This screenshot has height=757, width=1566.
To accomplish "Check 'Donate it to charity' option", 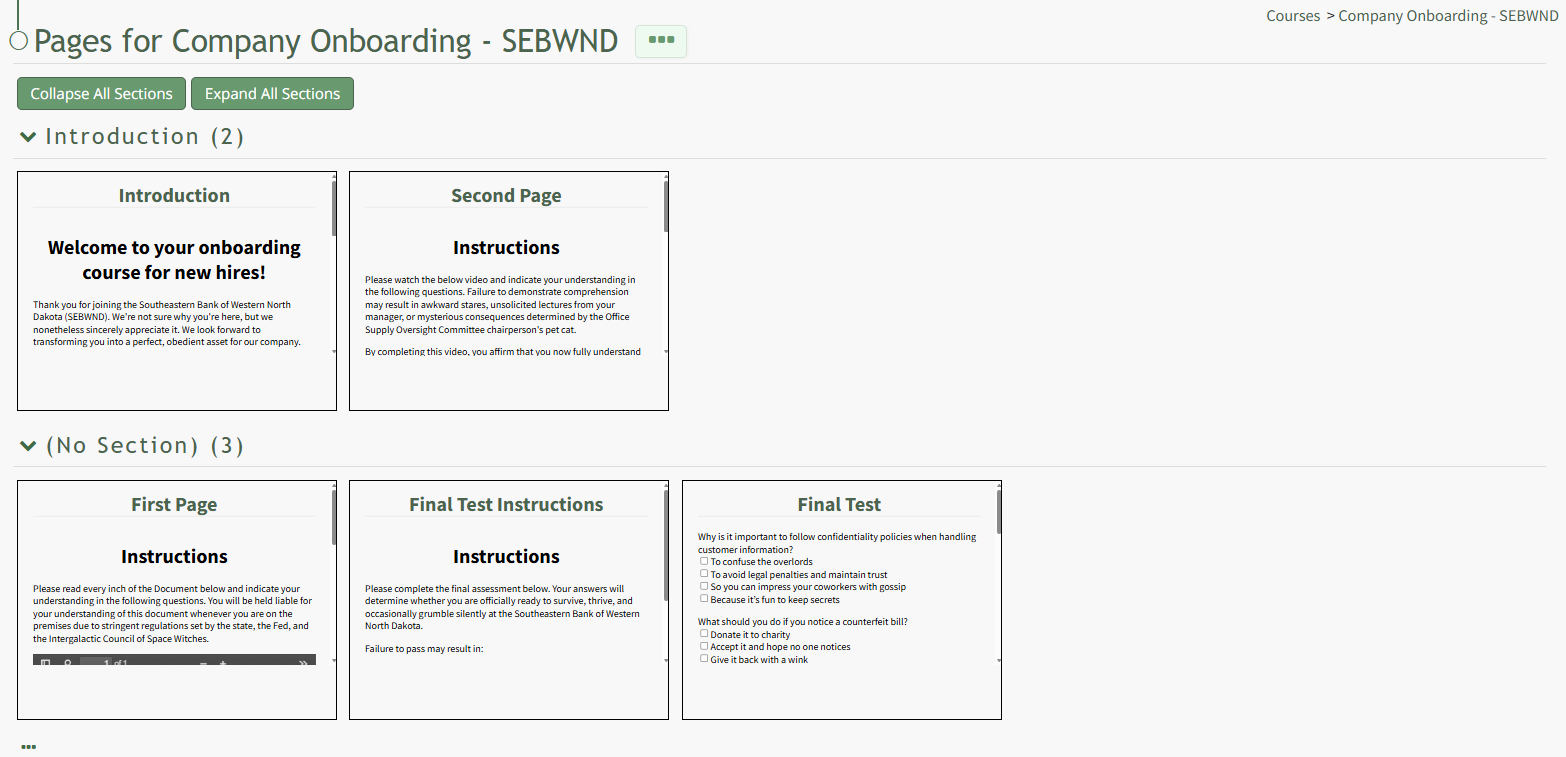I will tap(704, 633).
